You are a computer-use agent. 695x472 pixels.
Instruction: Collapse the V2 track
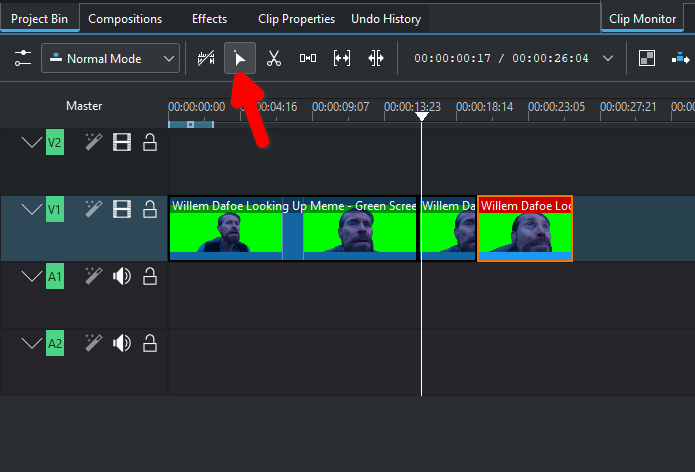click(x=31, y=143)
